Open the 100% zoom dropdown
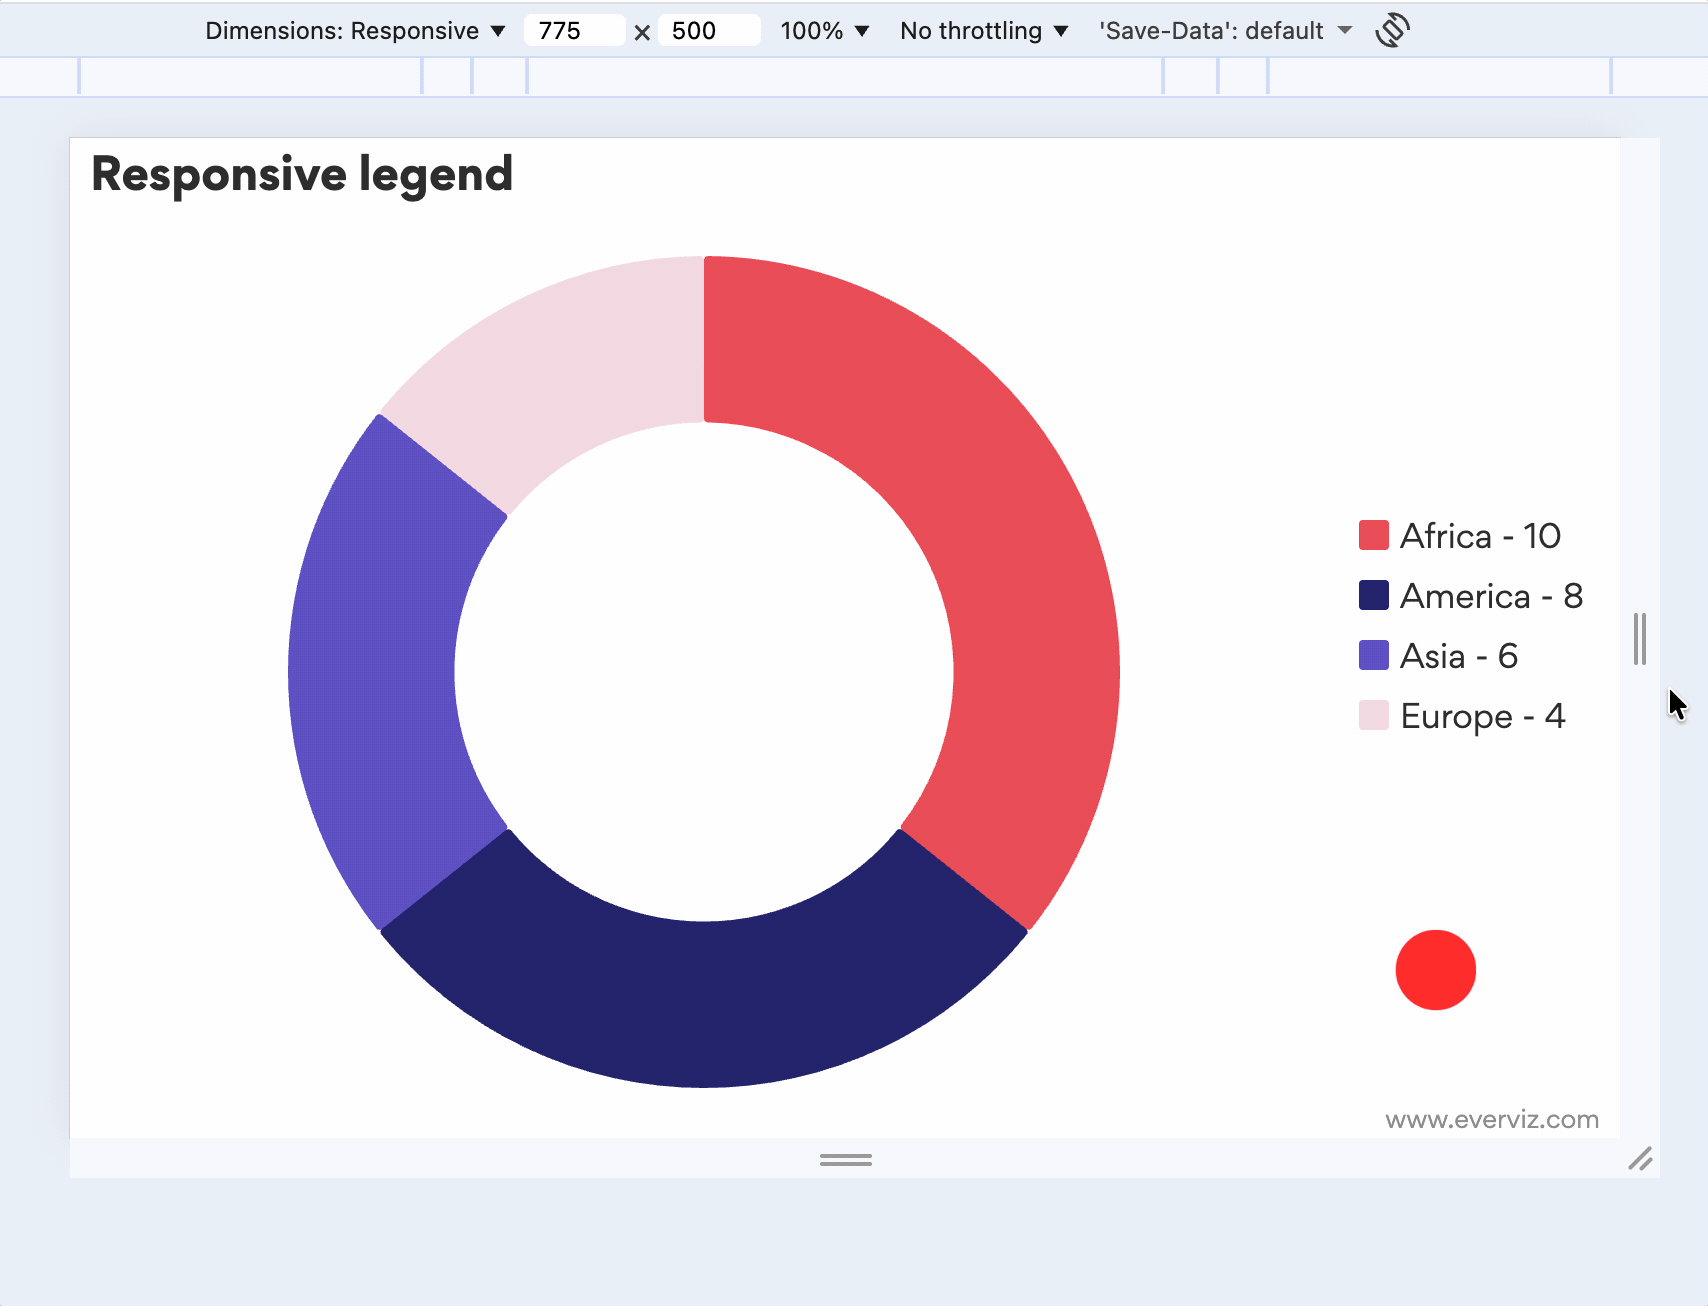Viewport: 1708px width, 1306px height. click(x=824, y=31)
